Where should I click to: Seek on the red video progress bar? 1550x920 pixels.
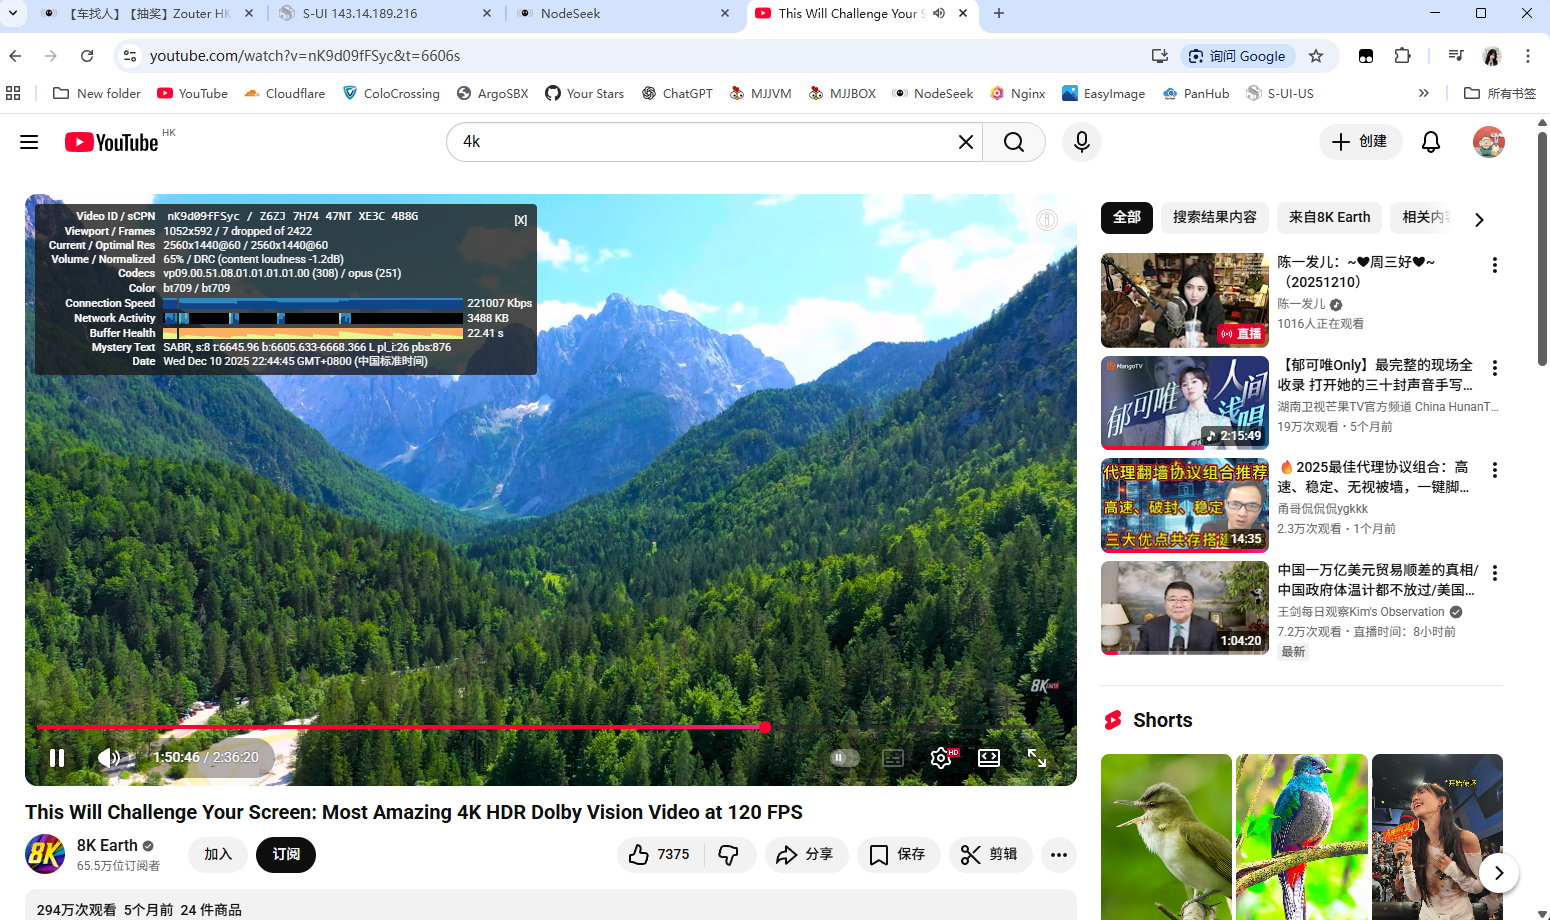click(400, 727)
